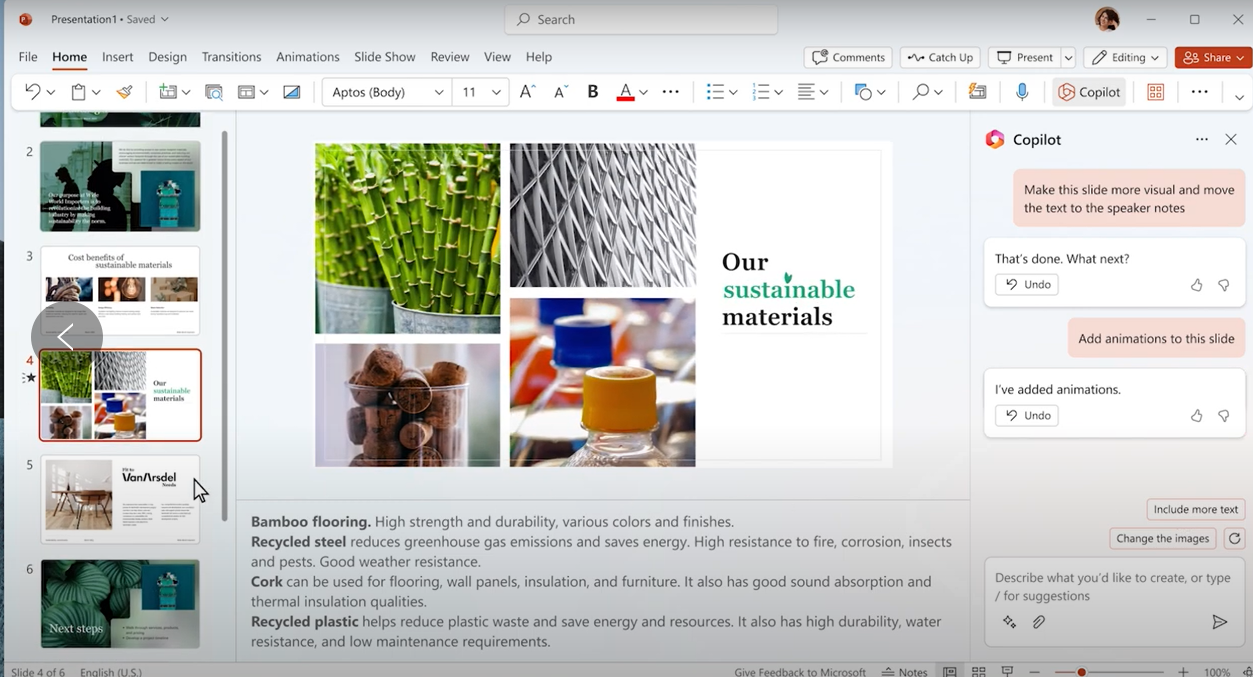1253x677 pixels.
Task: Toggle Bold formatting
Action: (592, 92)
